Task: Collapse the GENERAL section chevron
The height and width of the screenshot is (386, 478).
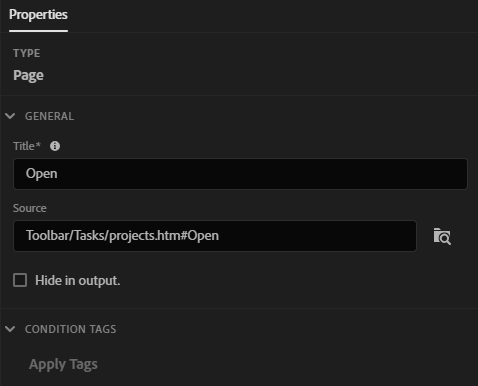Action: click(x=10, y=116)
